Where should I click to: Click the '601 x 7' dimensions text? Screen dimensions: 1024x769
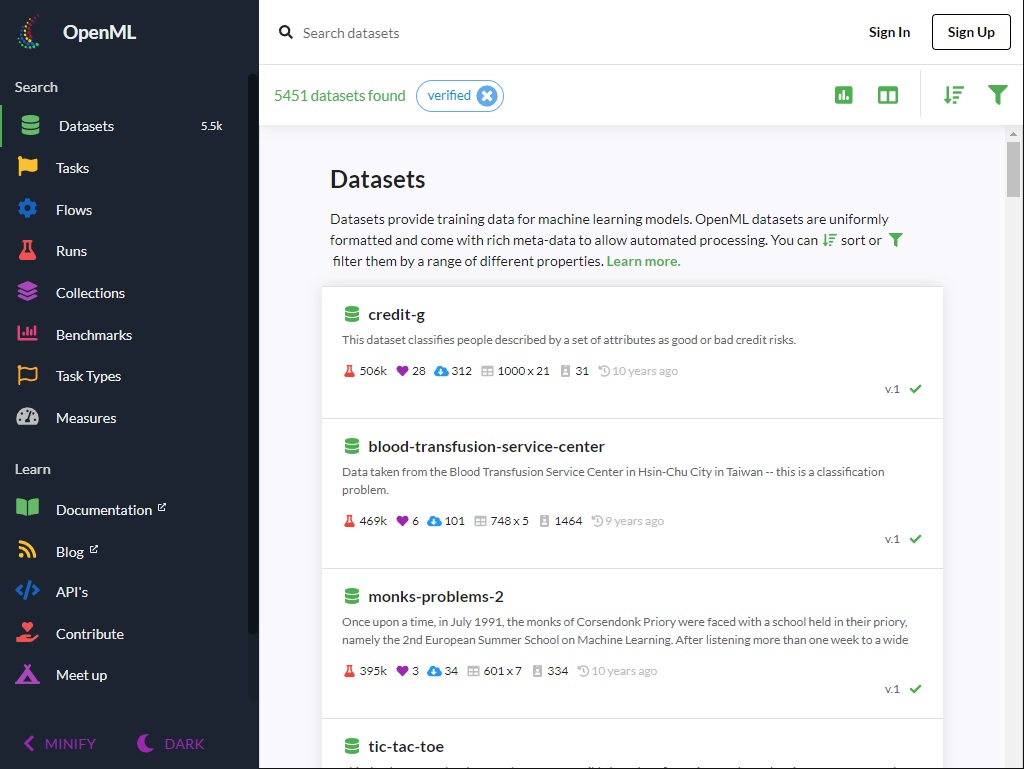pyautogui.click(x=502, y=670)
